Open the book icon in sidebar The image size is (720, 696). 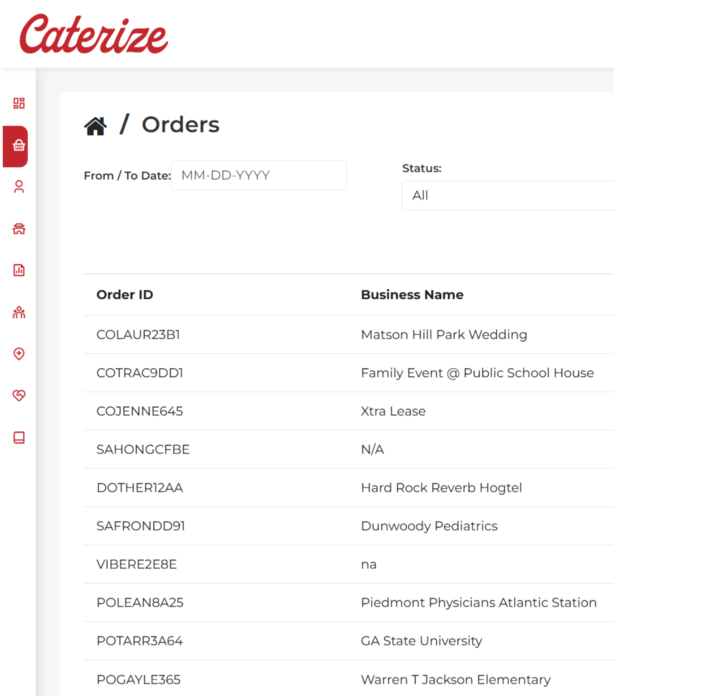point(18,438)
